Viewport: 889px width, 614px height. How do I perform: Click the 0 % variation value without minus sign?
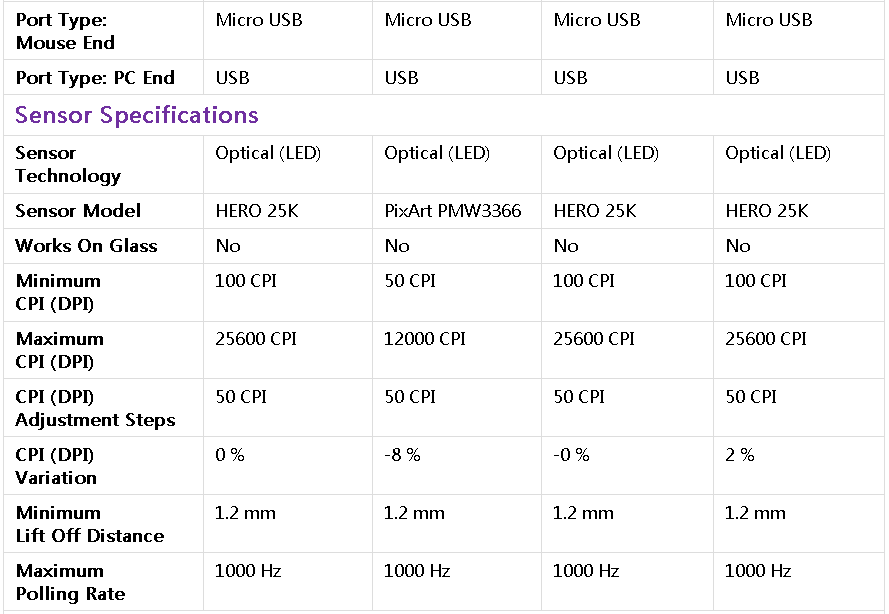[230, 455]
